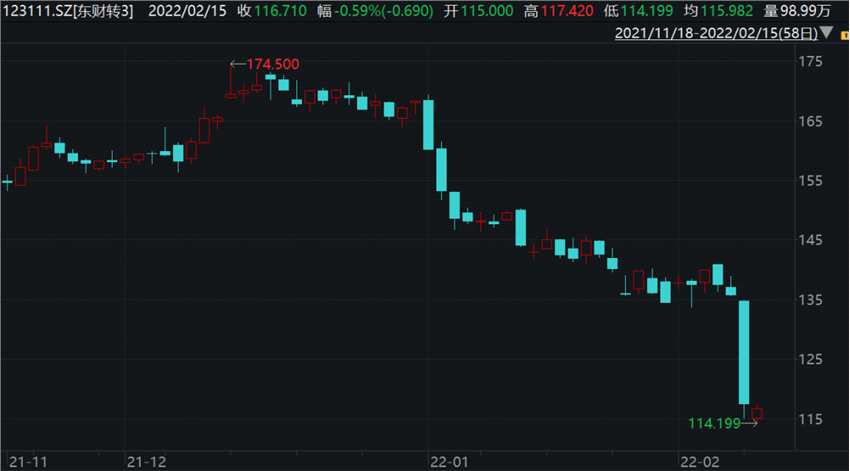Click the yellow icon beside the date dropdown
850x471 pixels.
pos(845,35)
